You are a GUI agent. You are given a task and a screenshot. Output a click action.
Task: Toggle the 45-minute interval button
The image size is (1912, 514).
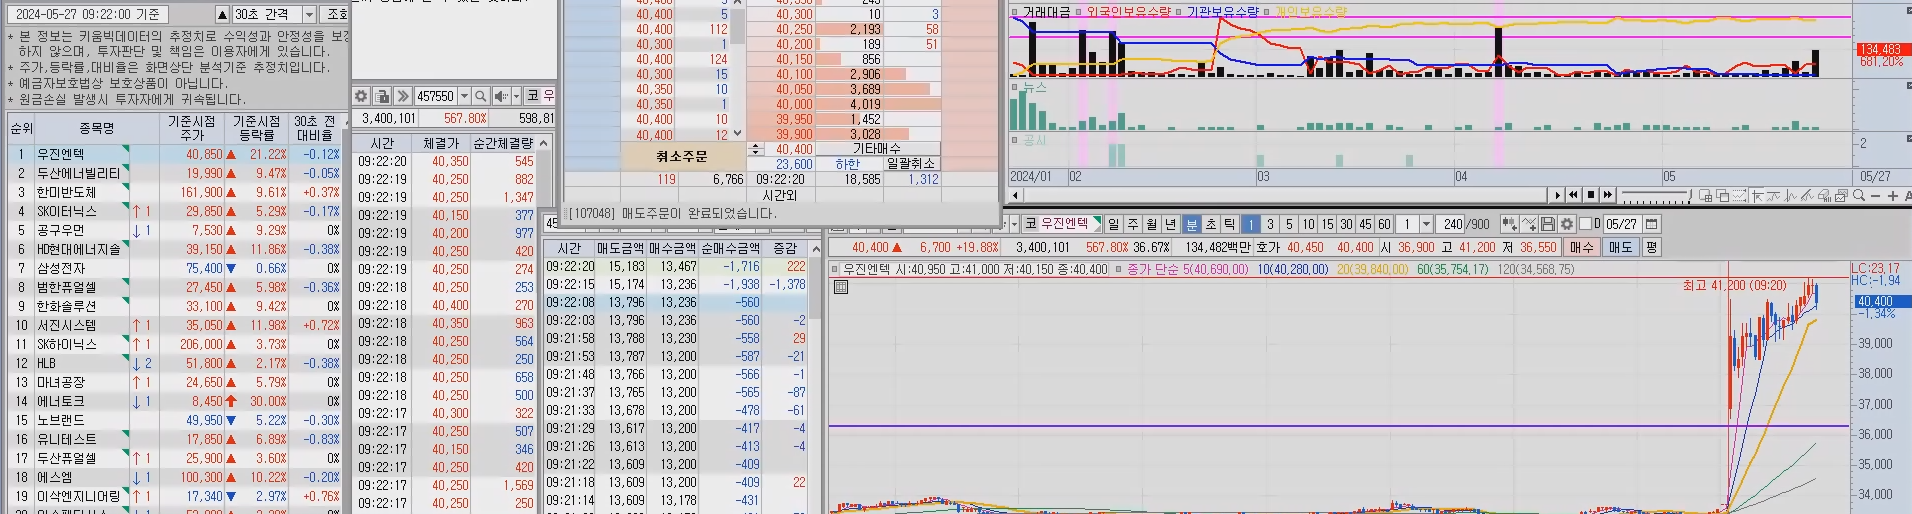tap(1365, 224)
